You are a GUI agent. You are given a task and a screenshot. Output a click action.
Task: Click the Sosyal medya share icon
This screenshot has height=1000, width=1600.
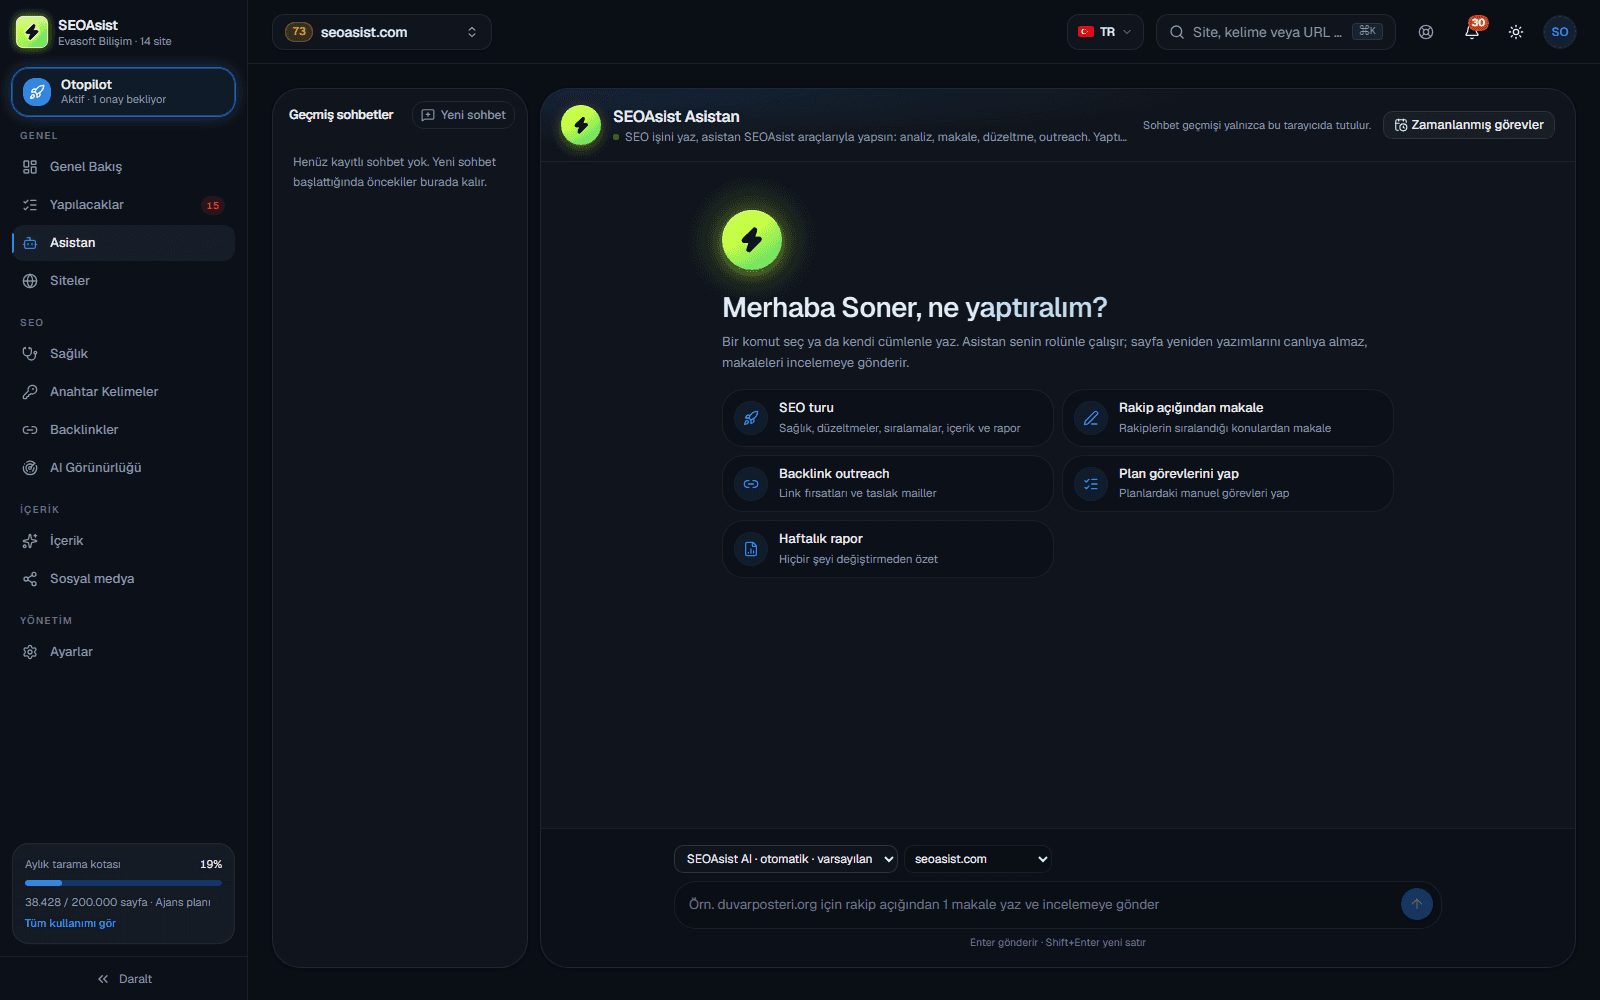30,579
